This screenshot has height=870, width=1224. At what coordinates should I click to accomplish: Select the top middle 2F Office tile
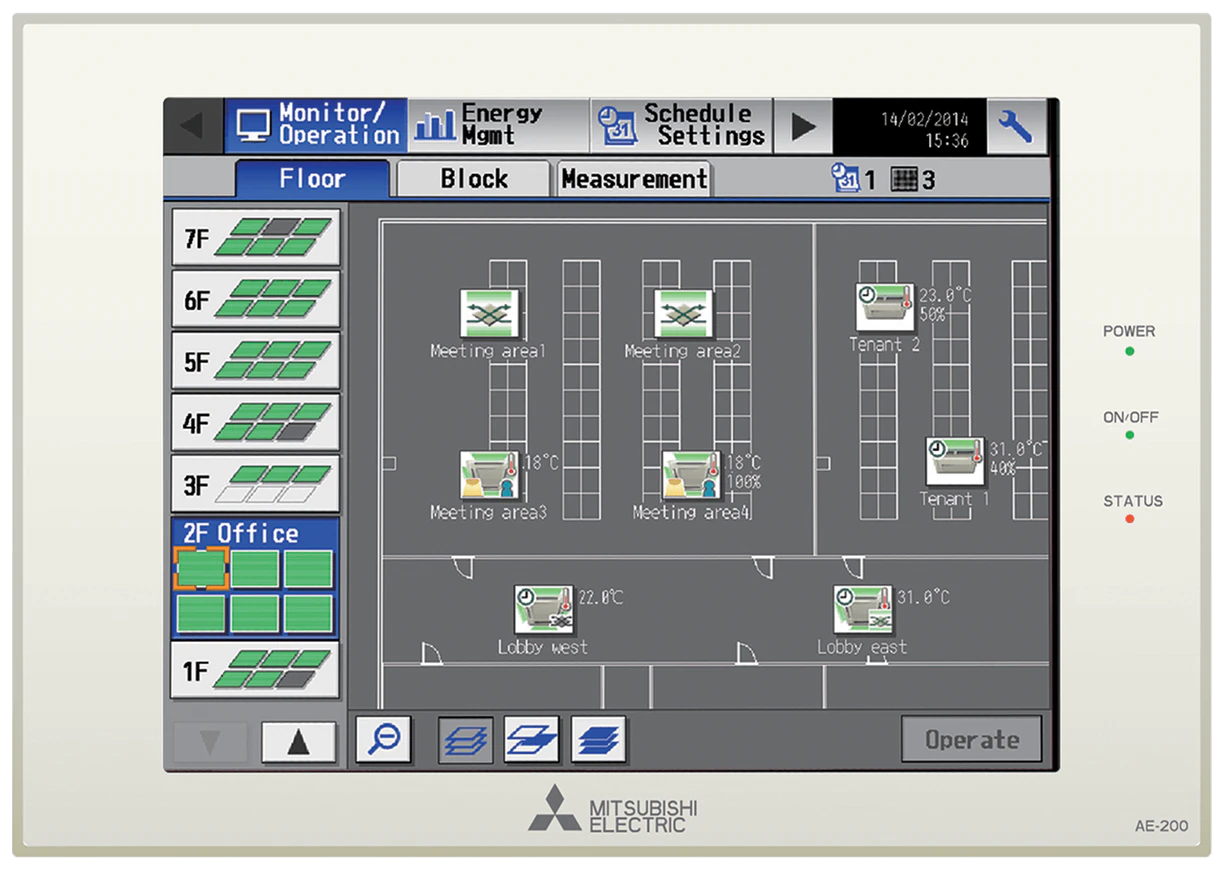tap(255, 568)
